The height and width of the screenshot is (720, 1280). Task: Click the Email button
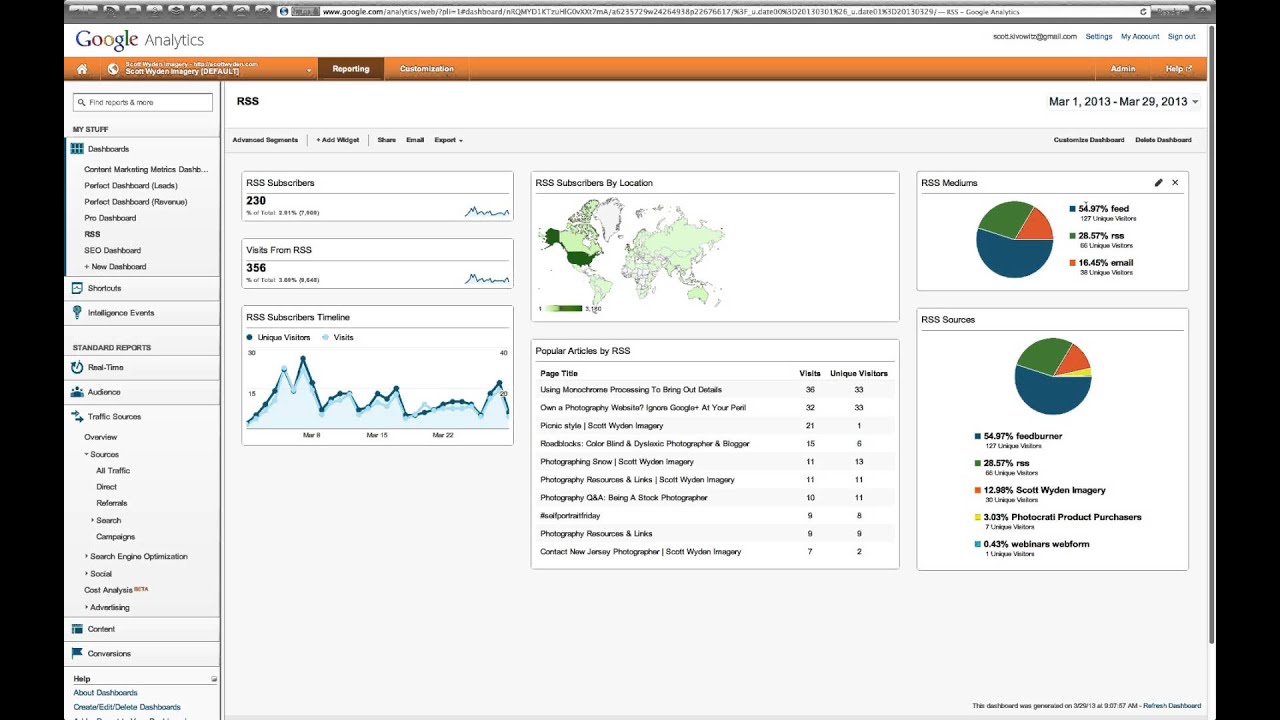point(415,140)
